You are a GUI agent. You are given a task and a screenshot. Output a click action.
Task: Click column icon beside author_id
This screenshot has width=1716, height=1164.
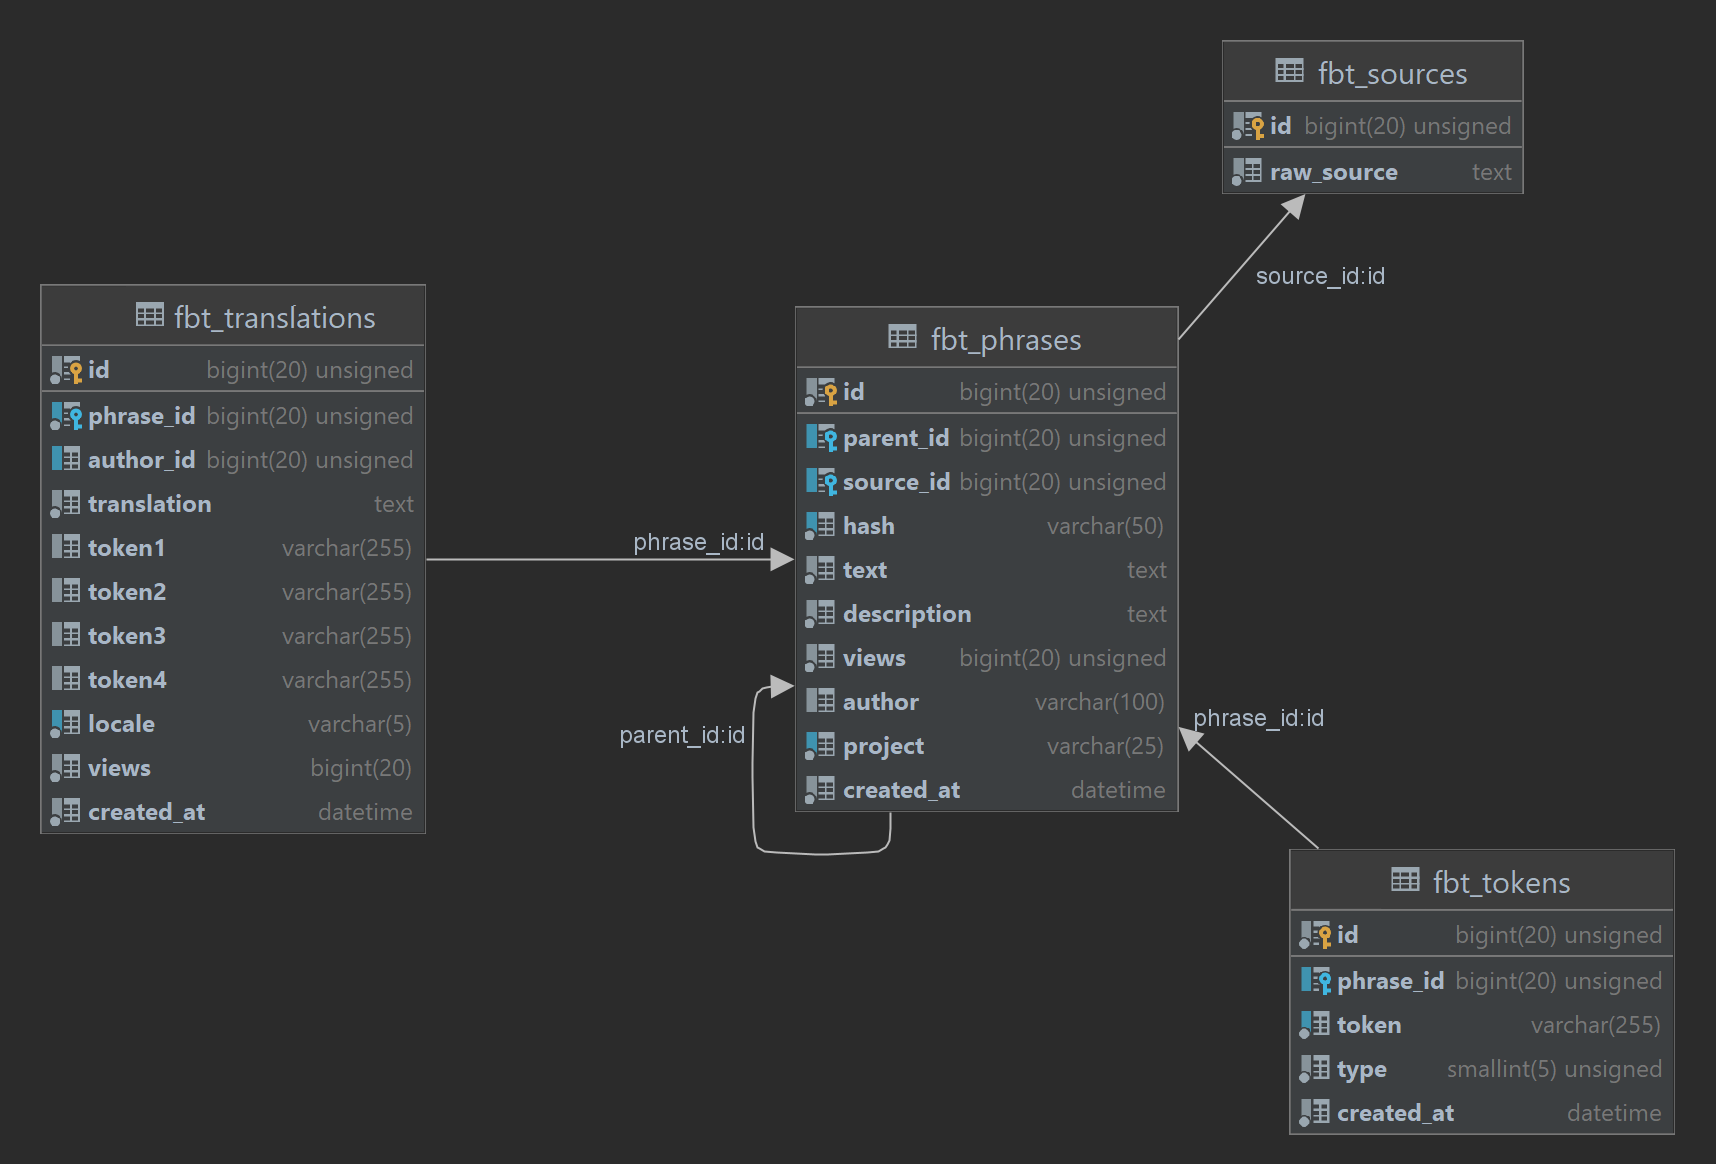tap(66, 459)
